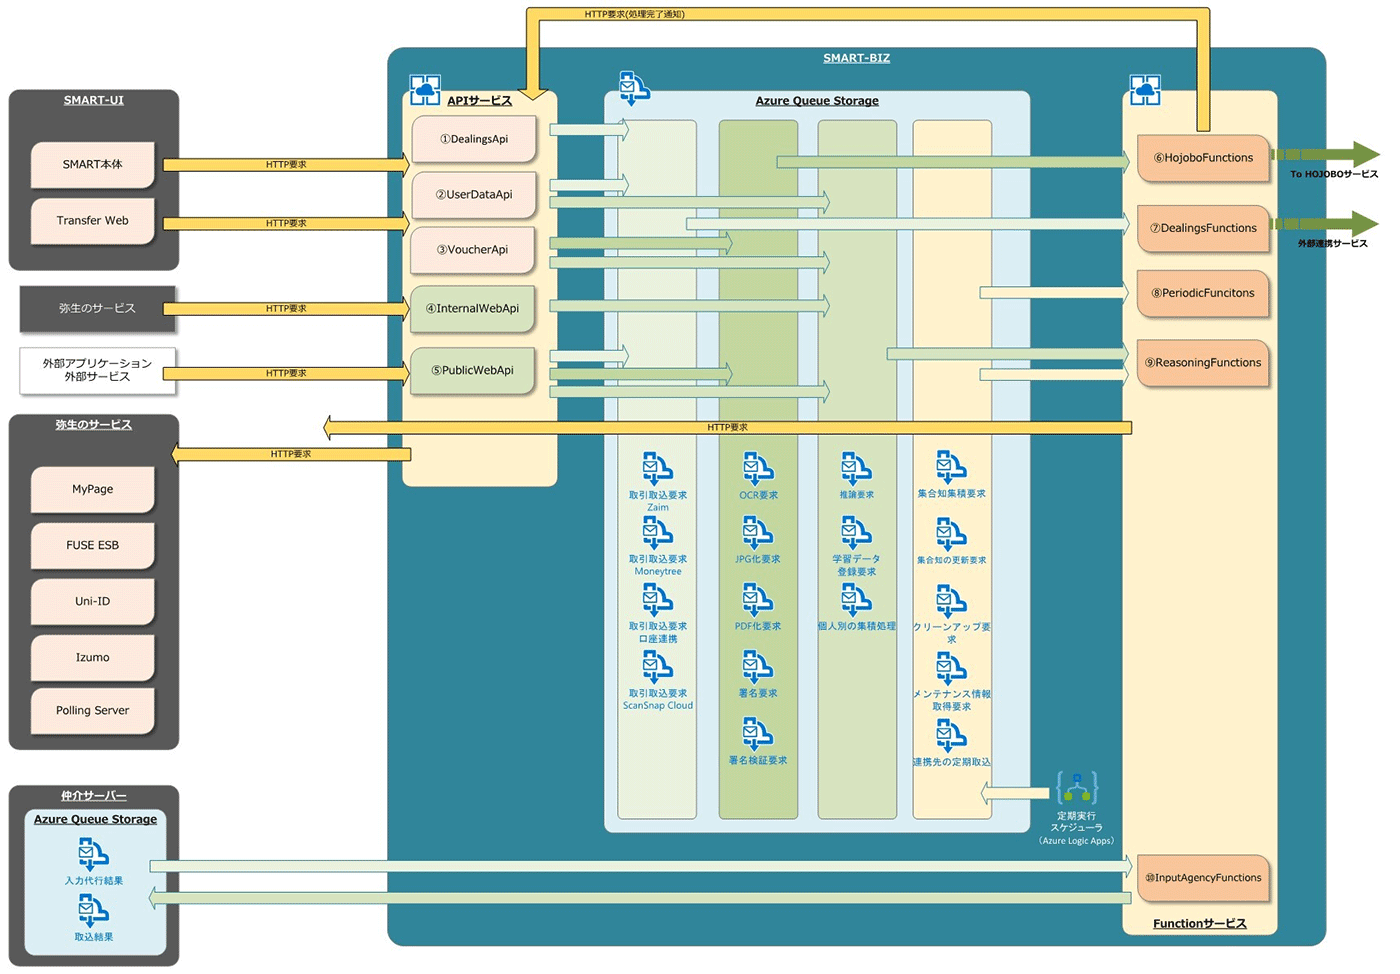Click the Transfer Web box
1400x974 pixels.
(x=93, y=221)
